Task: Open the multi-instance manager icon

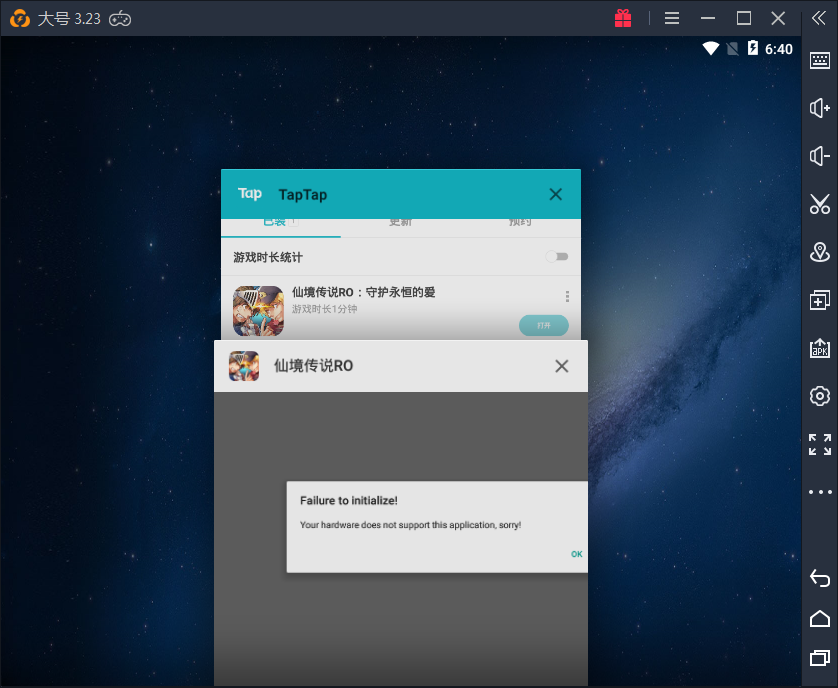Action: 820,300
